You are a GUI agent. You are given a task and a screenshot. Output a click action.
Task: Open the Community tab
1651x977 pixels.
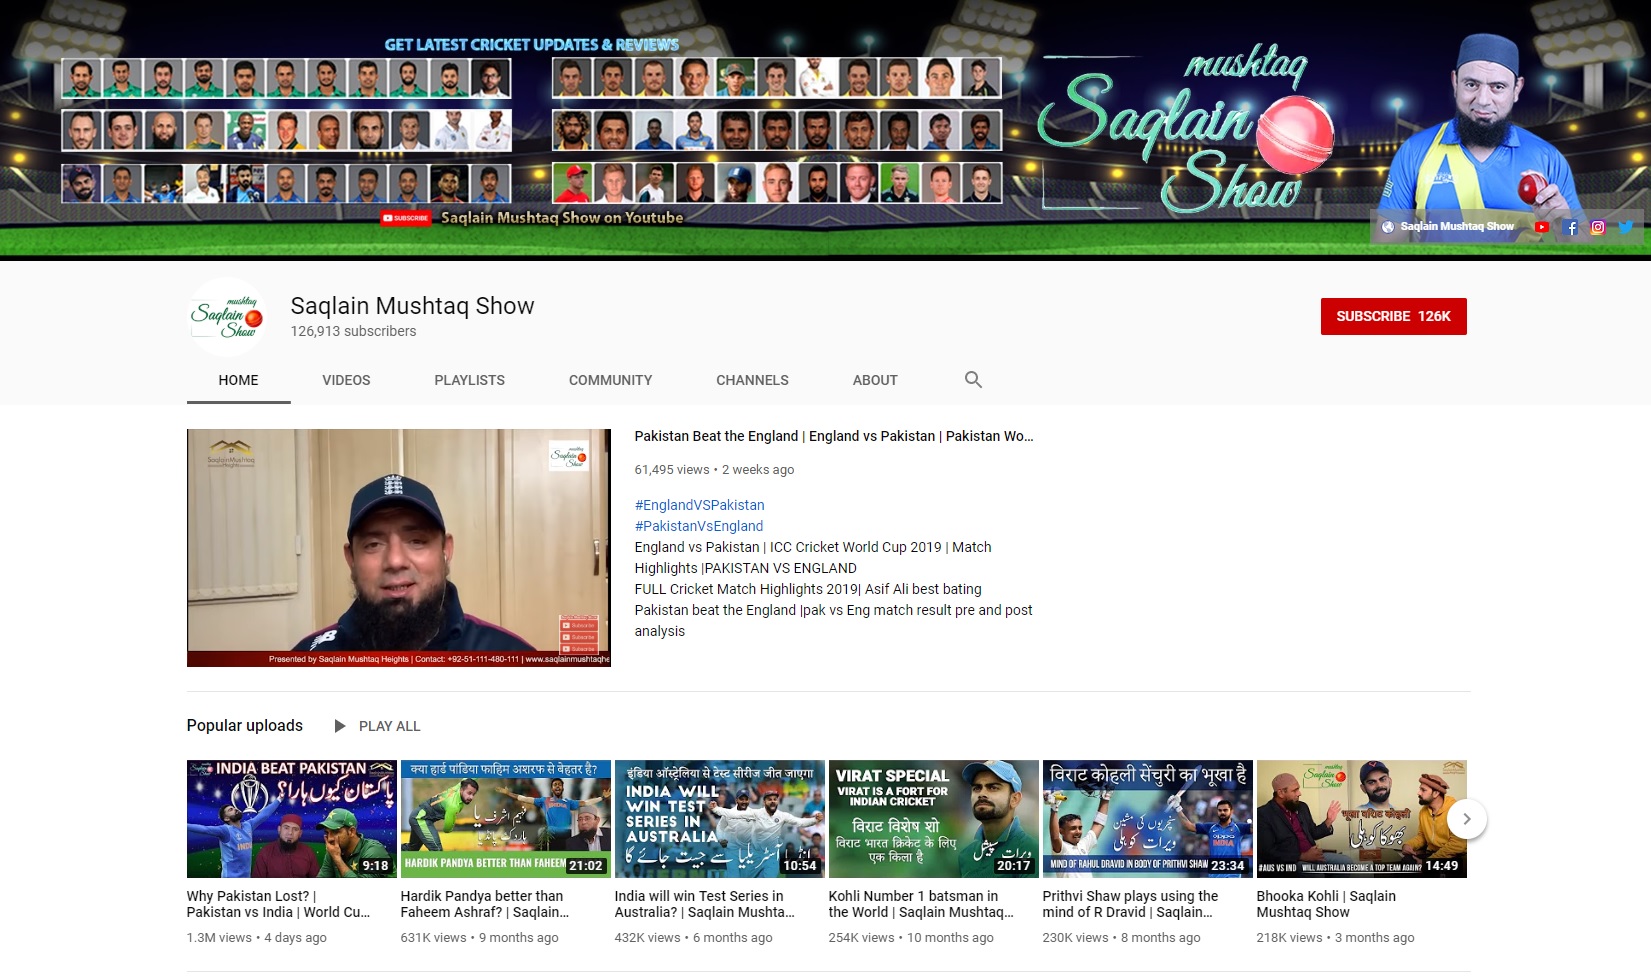click(x=610, y=380)
